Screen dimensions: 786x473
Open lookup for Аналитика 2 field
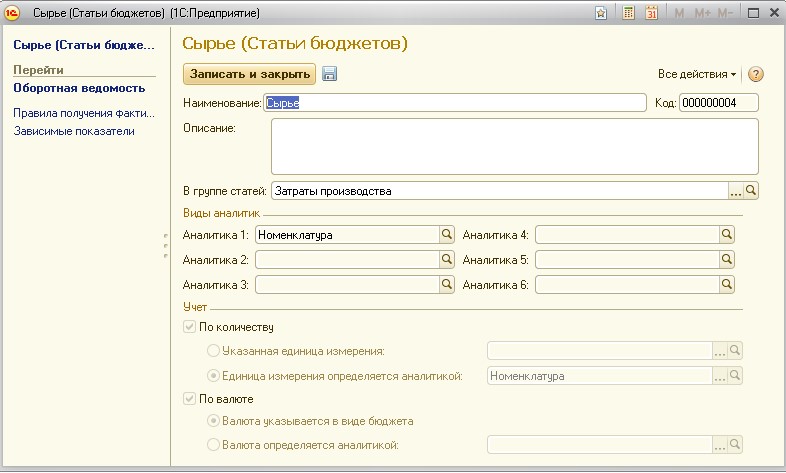click(x=447, y=259)
